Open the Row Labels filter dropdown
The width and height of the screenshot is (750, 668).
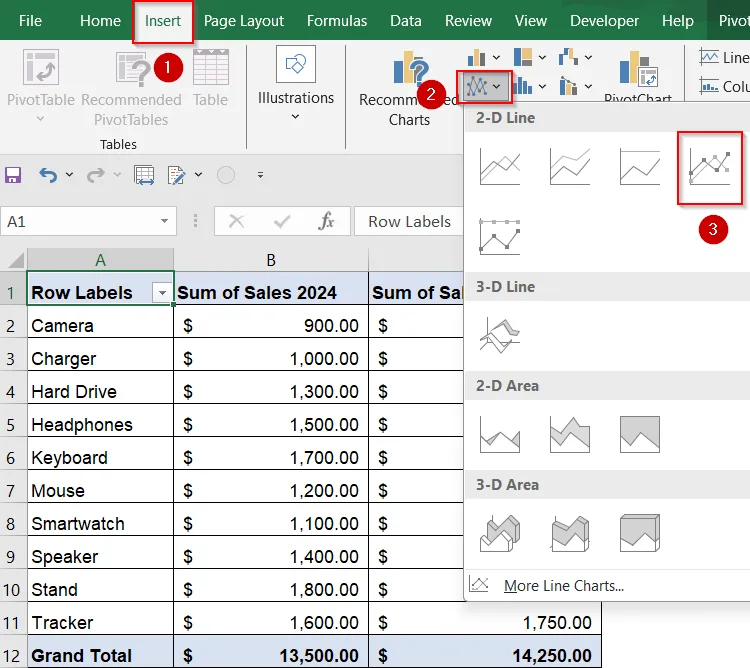coord(162,293)
